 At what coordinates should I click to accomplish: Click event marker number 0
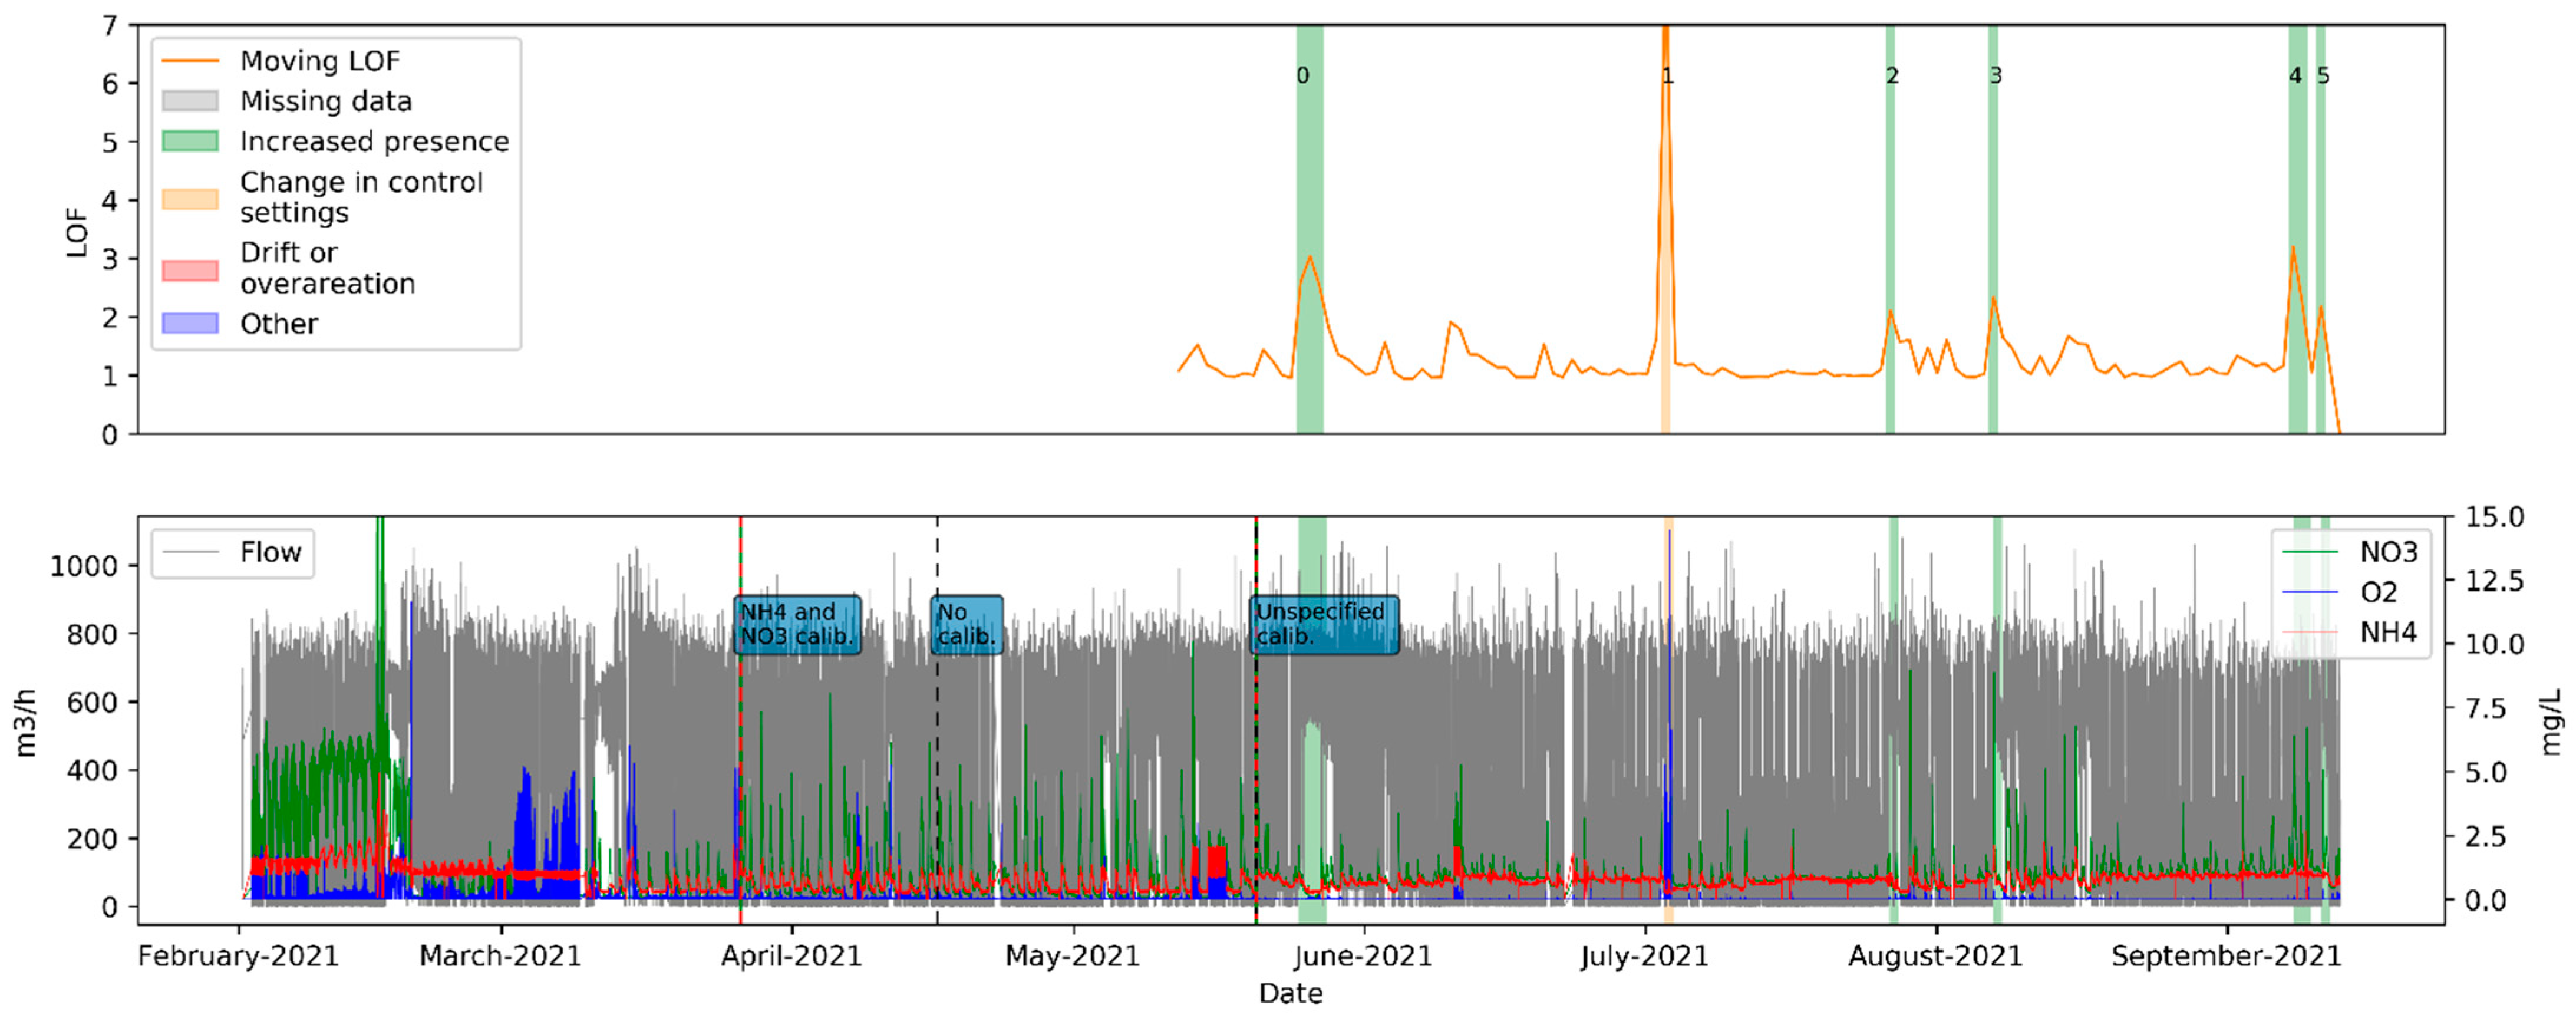pyautogui.click(x=1302, y=76)
